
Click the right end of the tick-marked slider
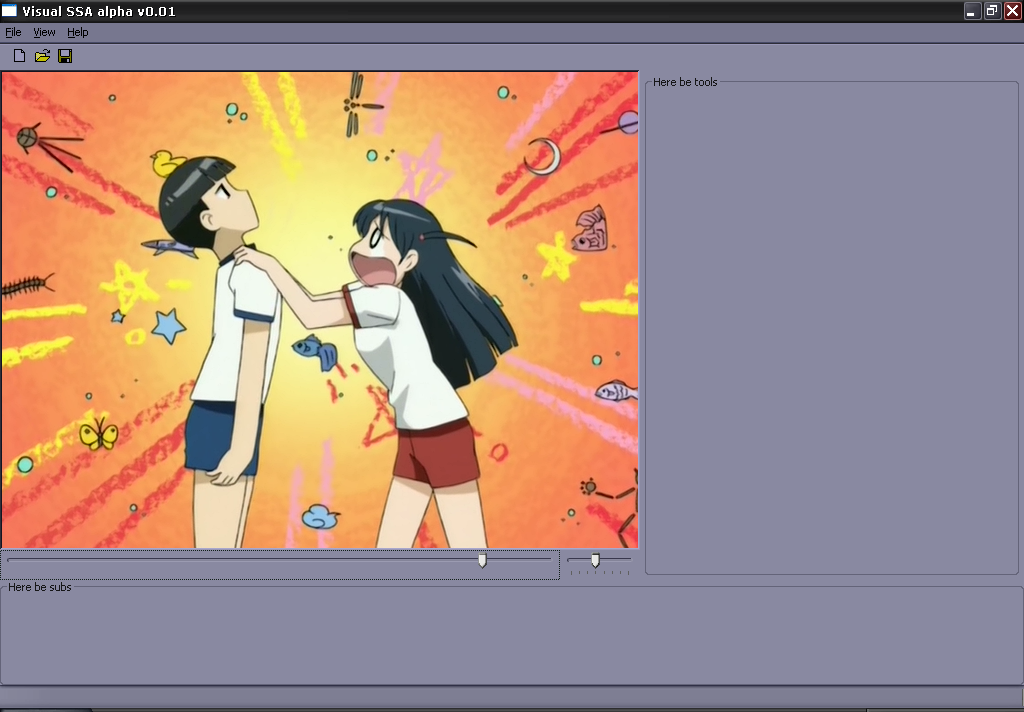[628, 561]
